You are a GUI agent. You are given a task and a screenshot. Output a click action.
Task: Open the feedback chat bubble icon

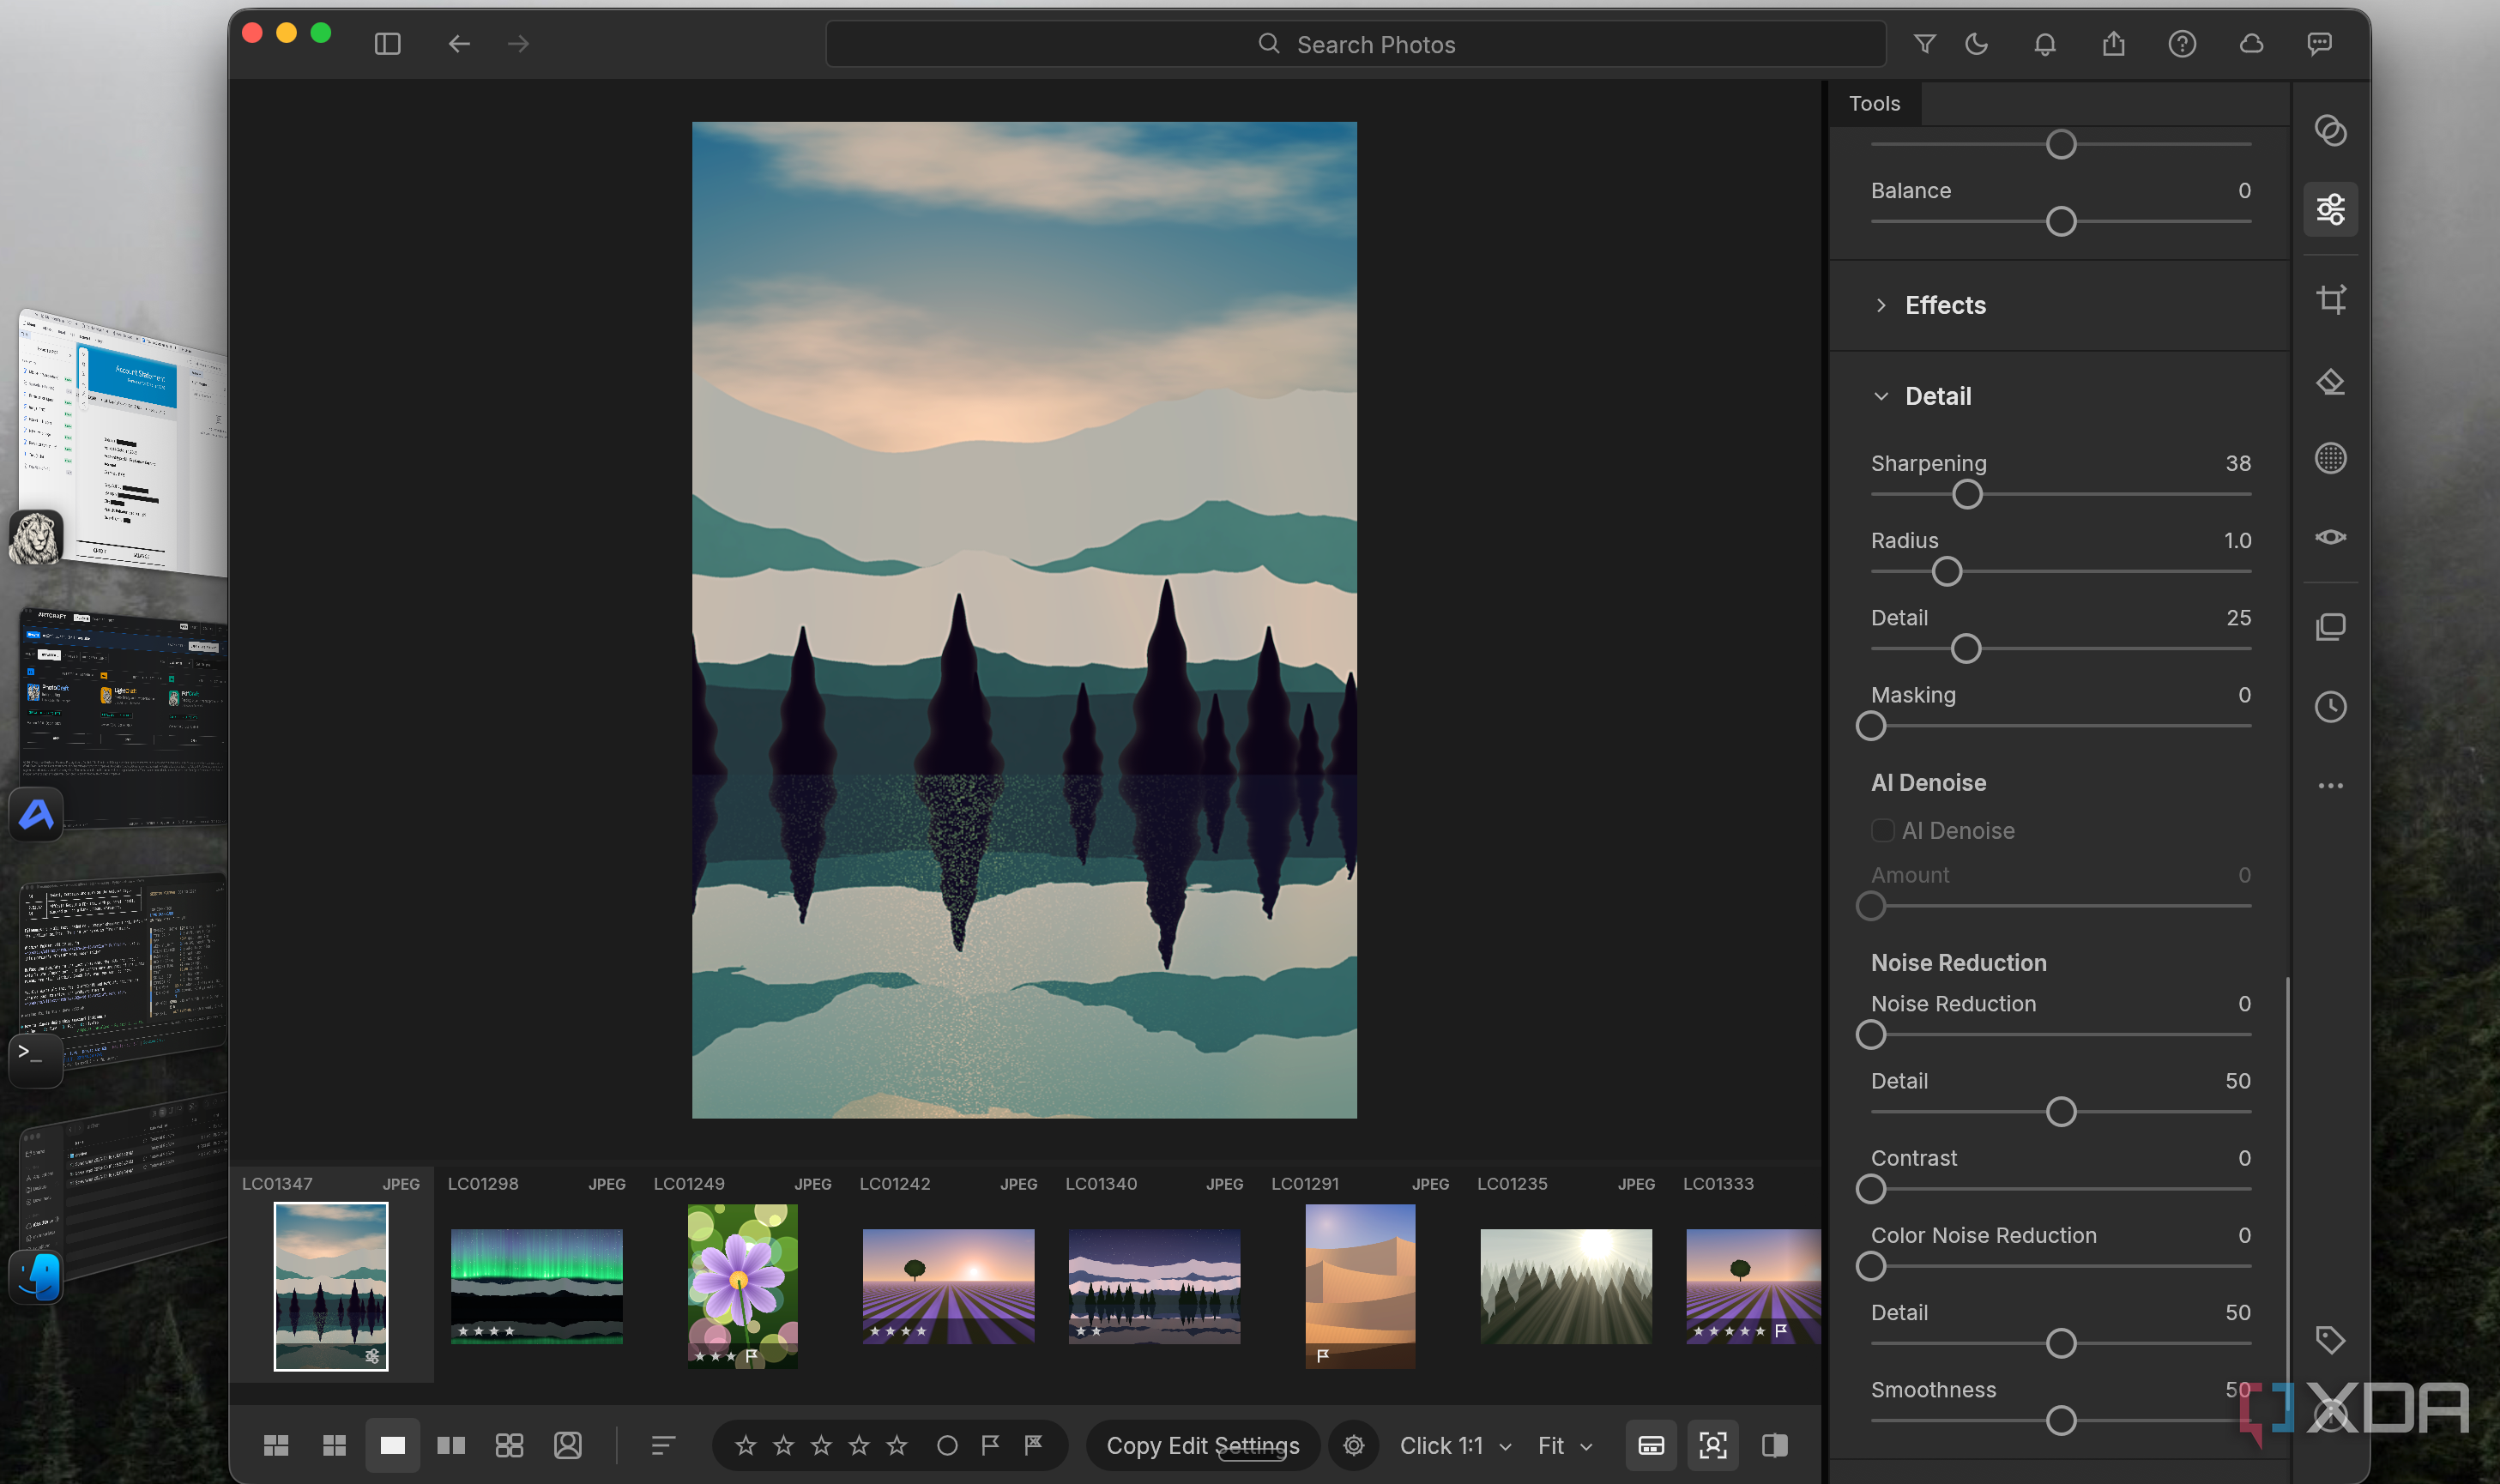tap(2320, 44)
